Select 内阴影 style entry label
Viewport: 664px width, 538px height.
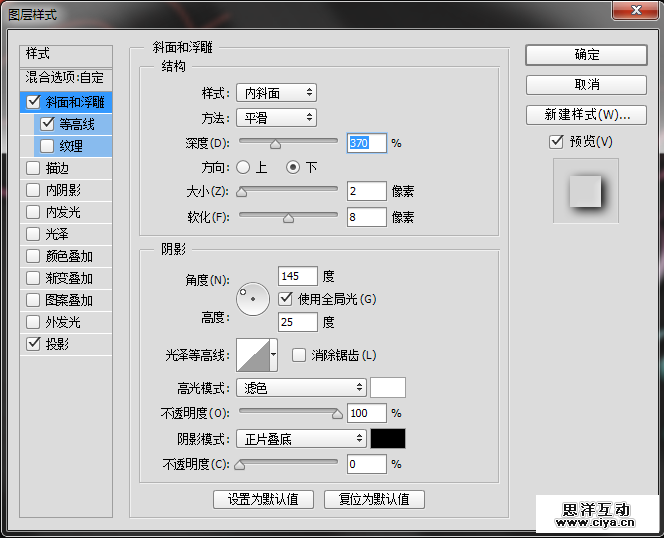pos(63,190)
